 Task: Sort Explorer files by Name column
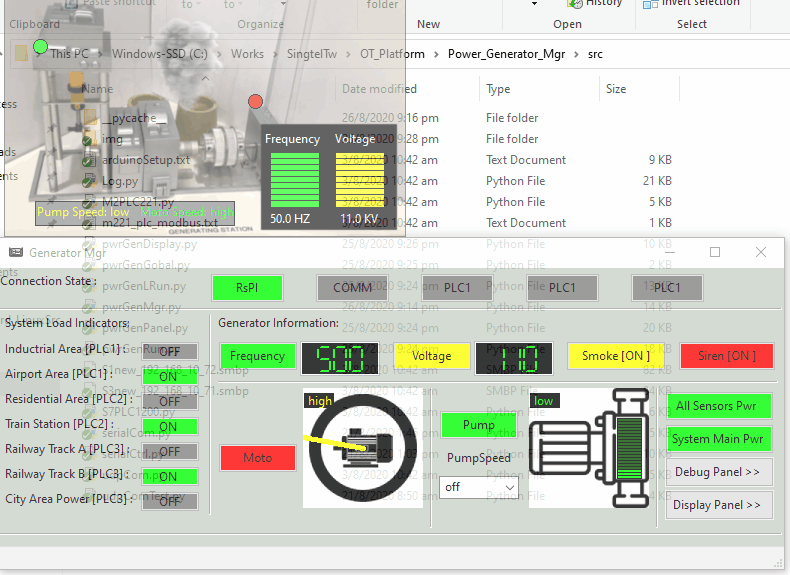click(x=97, y=89)
